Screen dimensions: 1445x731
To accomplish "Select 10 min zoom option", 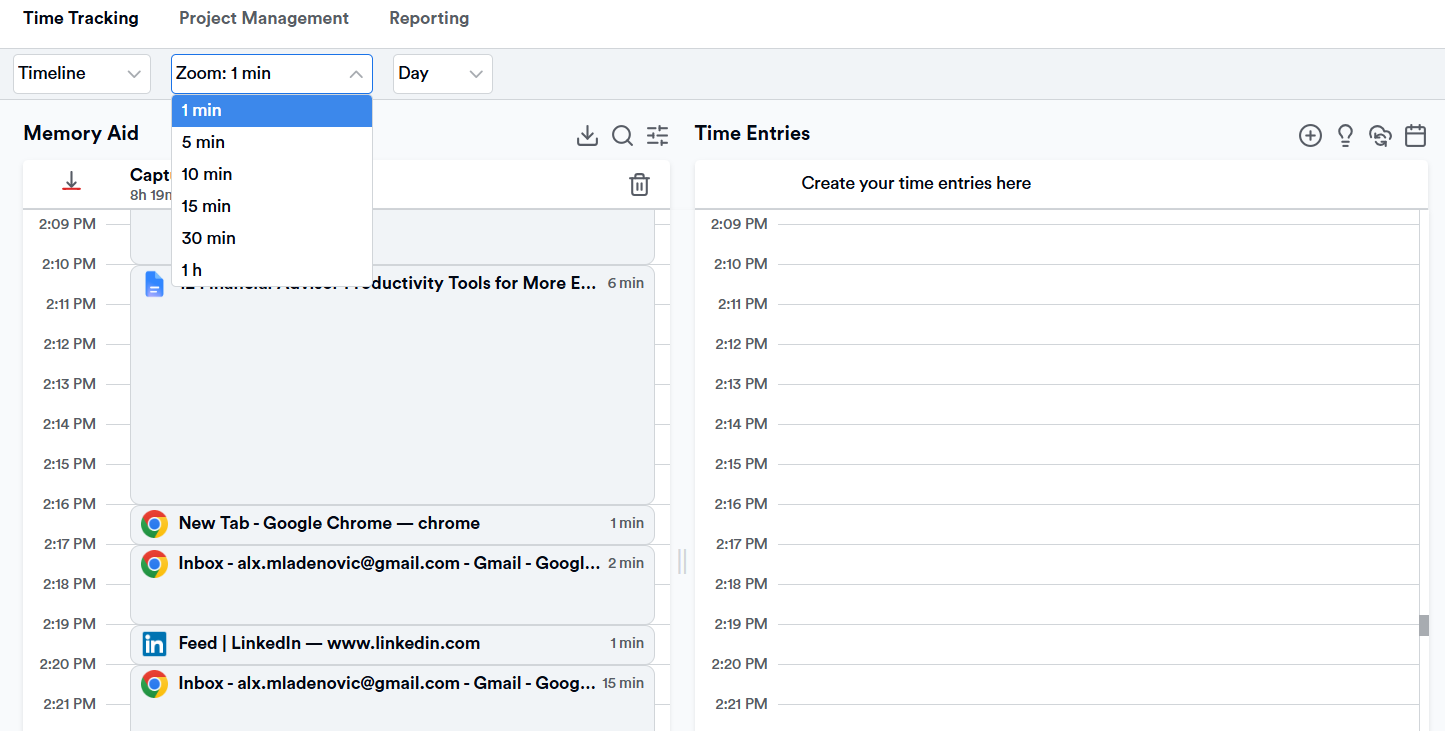I will pyautogui.click(x=272, y=175).
